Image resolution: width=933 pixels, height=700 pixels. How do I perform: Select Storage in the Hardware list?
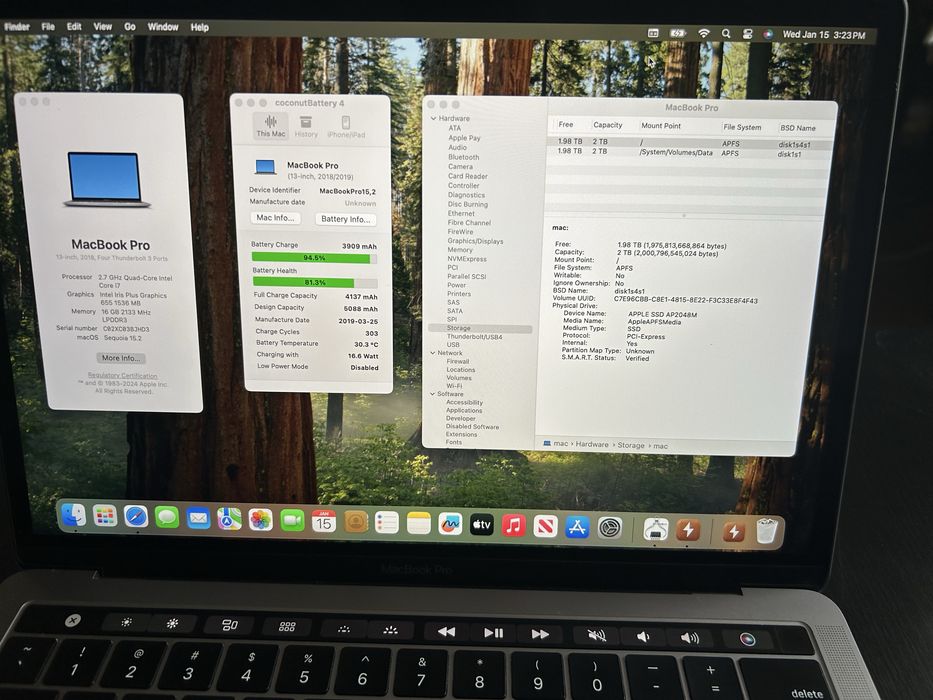tap(480, 328)
